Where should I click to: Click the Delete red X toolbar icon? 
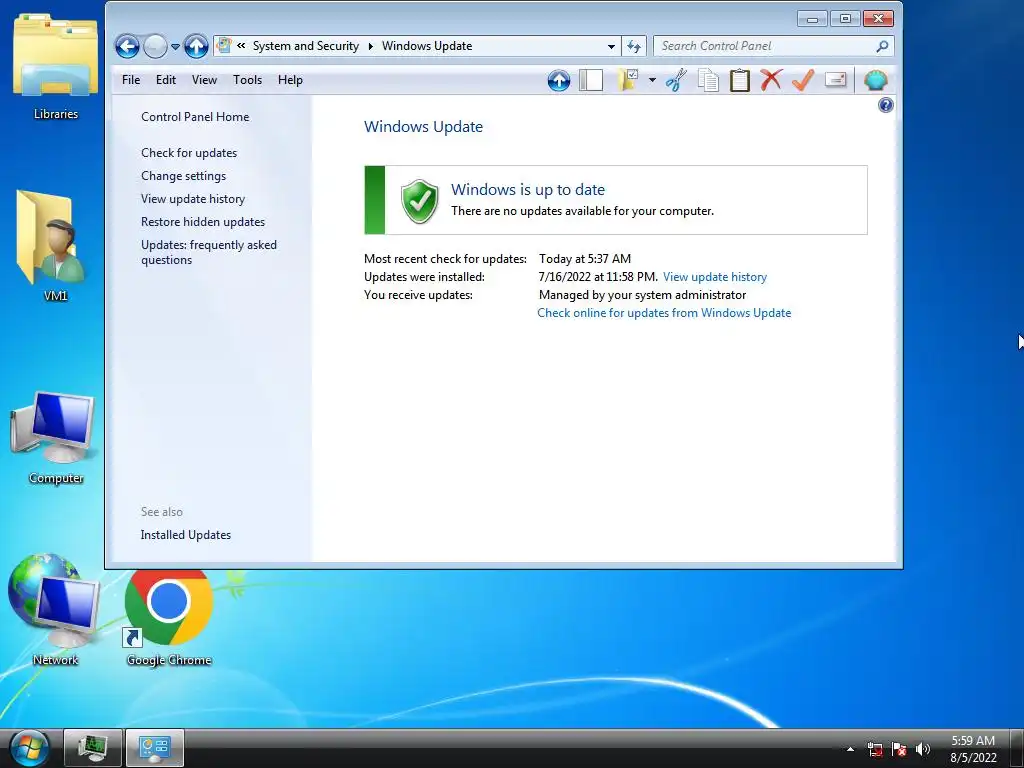(771, 80)
